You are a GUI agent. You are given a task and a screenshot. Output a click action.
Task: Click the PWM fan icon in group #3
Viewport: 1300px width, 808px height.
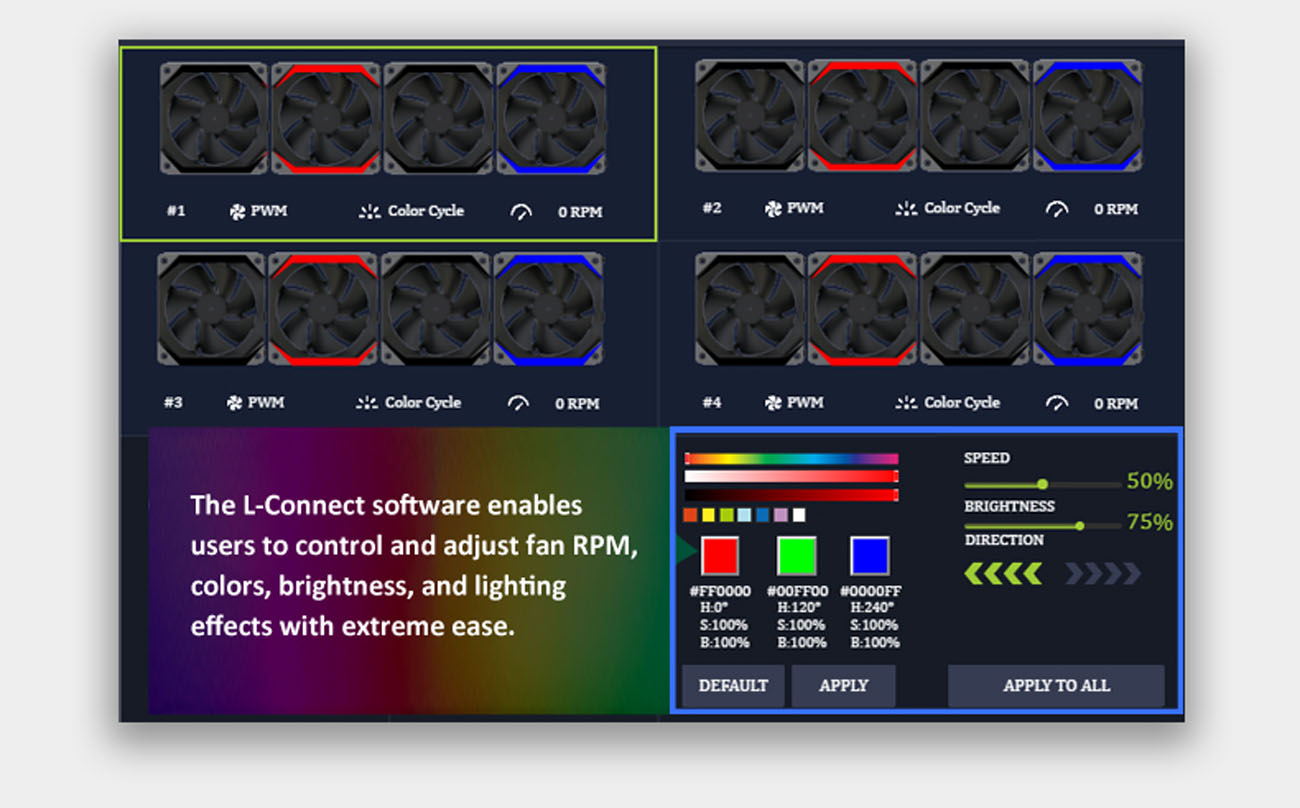(234, 403)
